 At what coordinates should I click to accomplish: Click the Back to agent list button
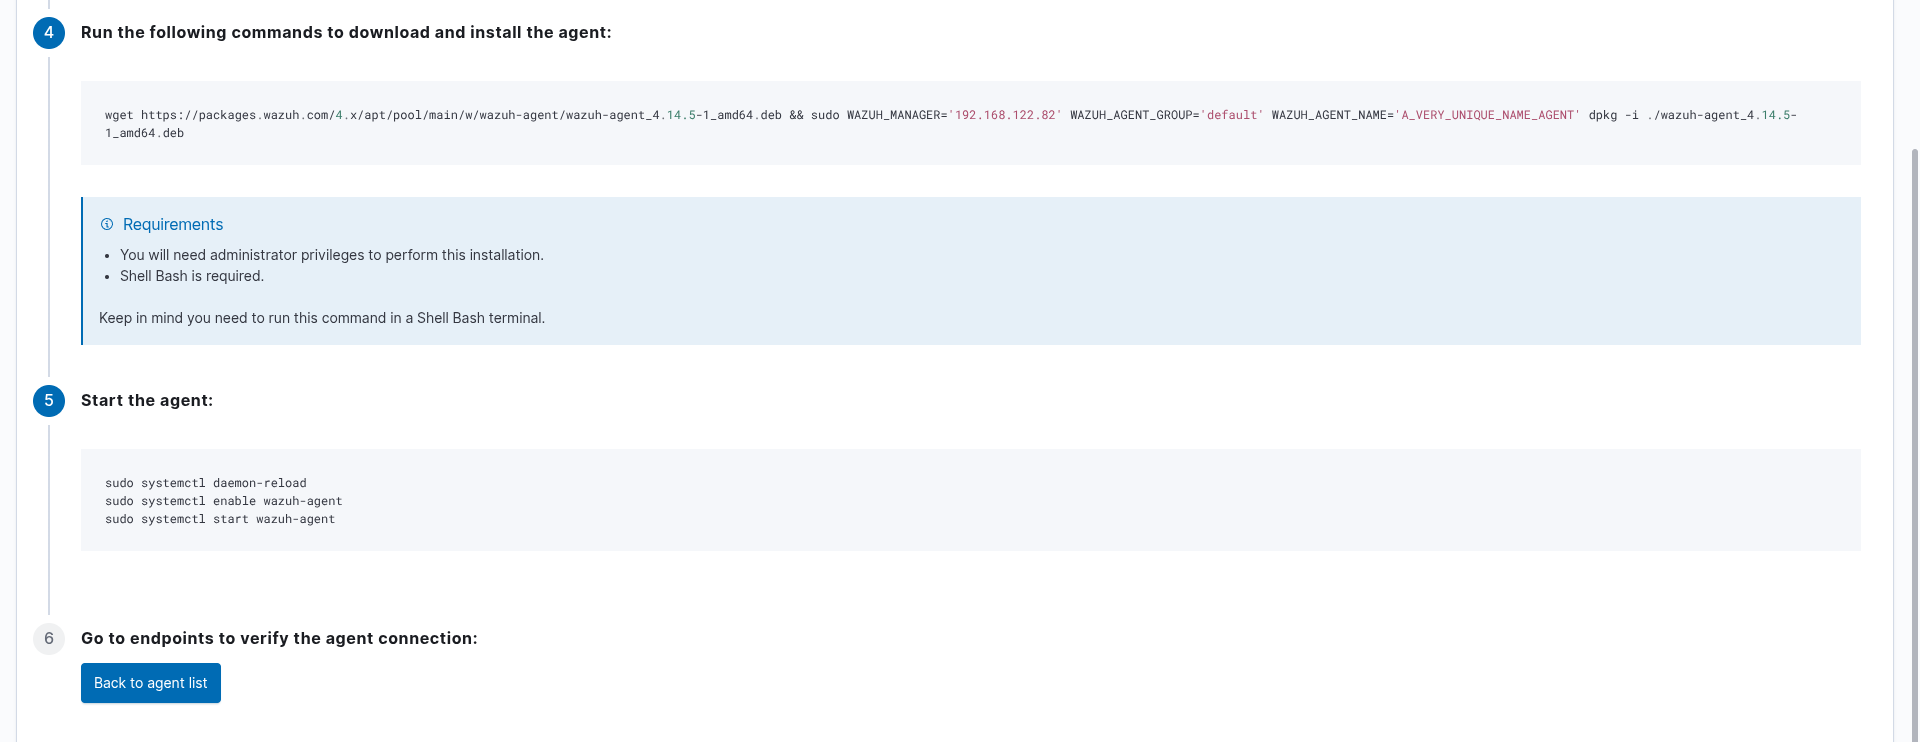[x=151, y=683]
